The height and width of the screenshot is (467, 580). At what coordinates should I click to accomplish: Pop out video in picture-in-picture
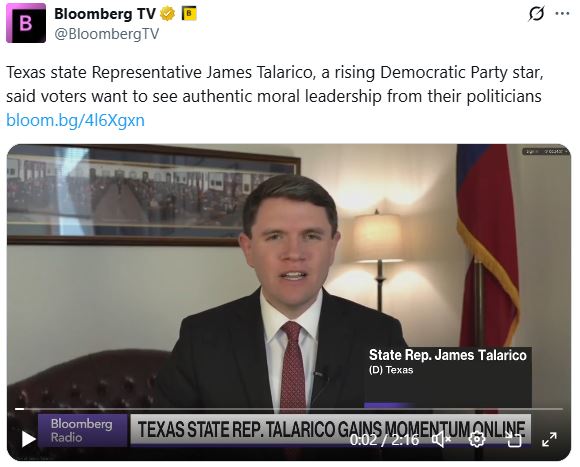click(x=513, y=439)
